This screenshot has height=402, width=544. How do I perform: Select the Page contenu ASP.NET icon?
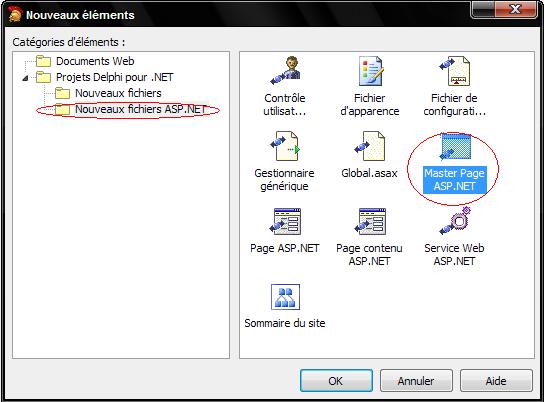[370, 221]
